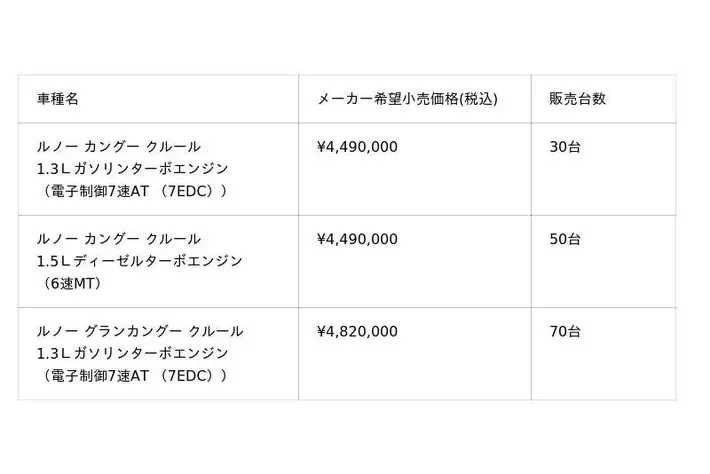Click the グランカングー row (電子制御7速AT (7EDC)) text

pyautogui.click(x=134, y=376)
